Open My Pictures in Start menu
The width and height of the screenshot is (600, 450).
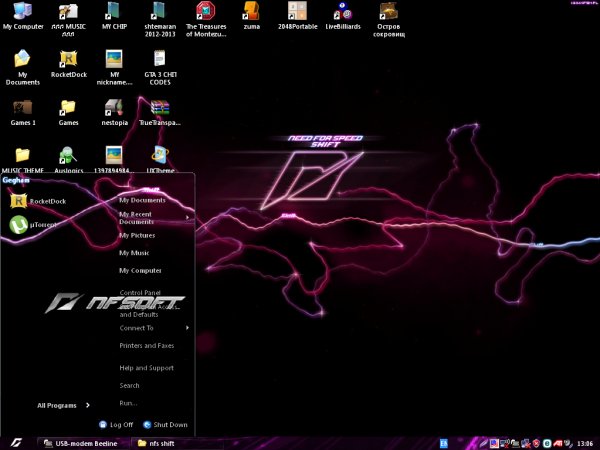tap(137, 235)
